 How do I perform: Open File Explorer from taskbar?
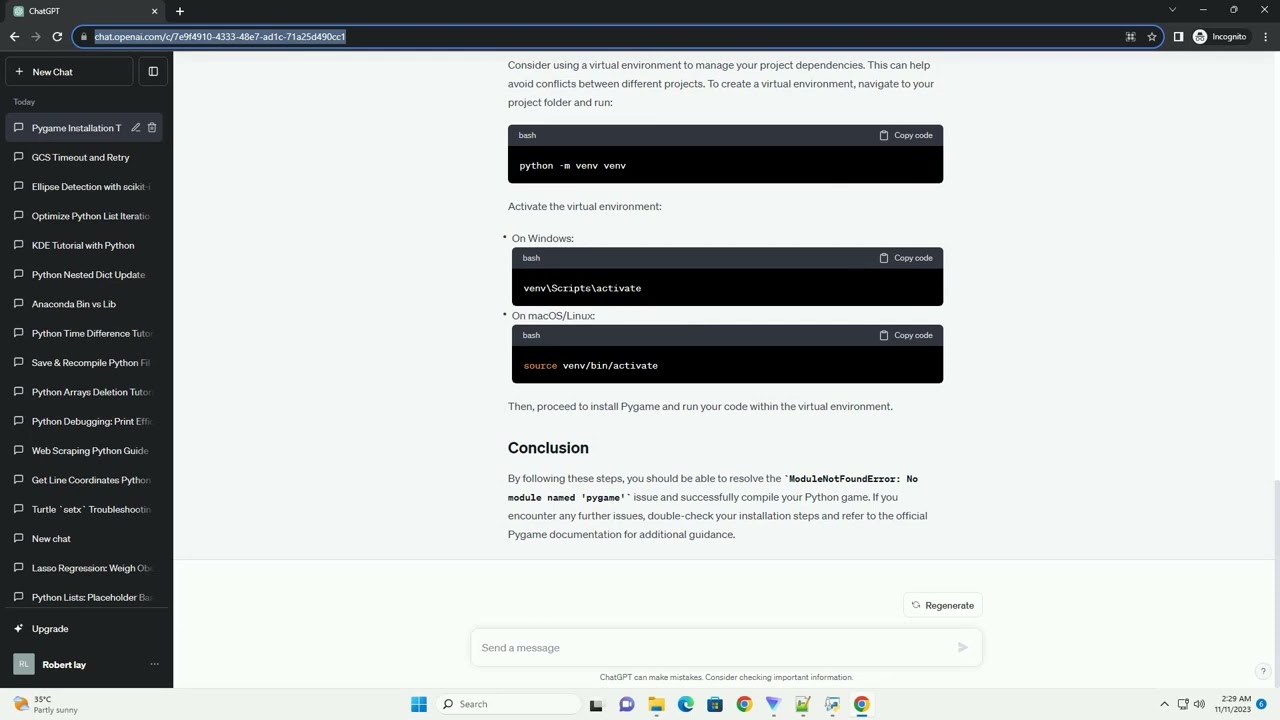[656, 704]
